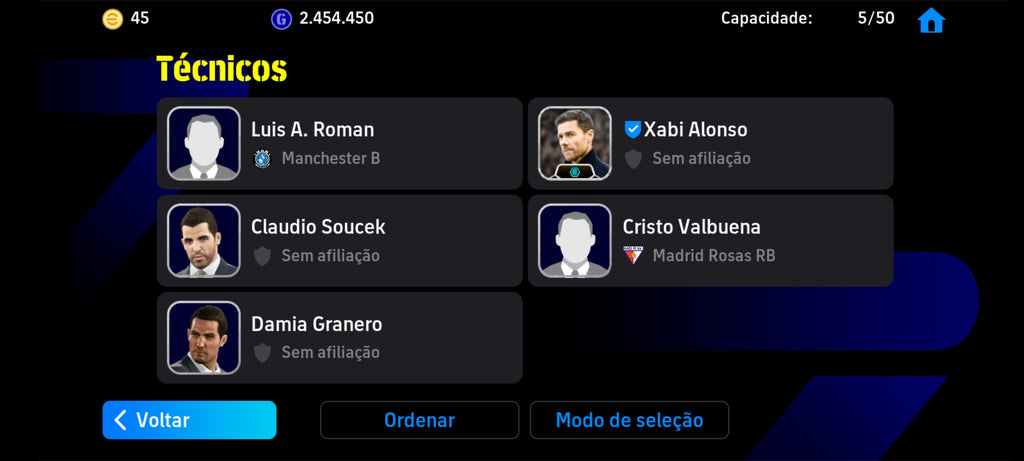Tap the gold coin currency icon
The width and height of the screenshot is (1024, 461).
(x=112, y=19)
